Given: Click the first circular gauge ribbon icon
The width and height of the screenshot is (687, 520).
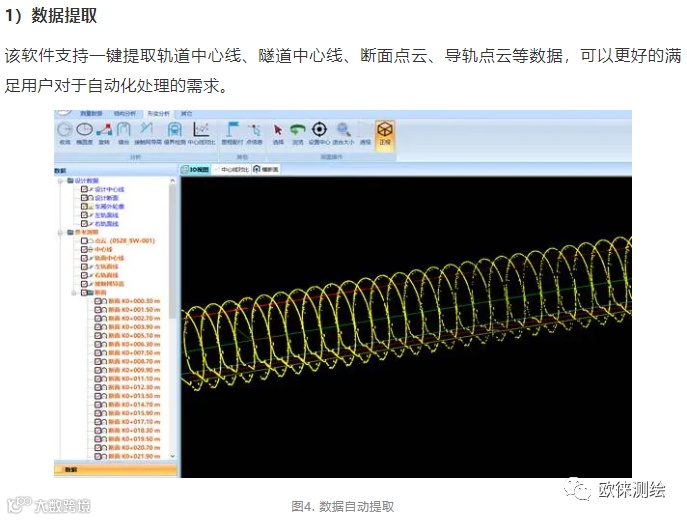Looking at the screenshot, I should pos(65,133).
